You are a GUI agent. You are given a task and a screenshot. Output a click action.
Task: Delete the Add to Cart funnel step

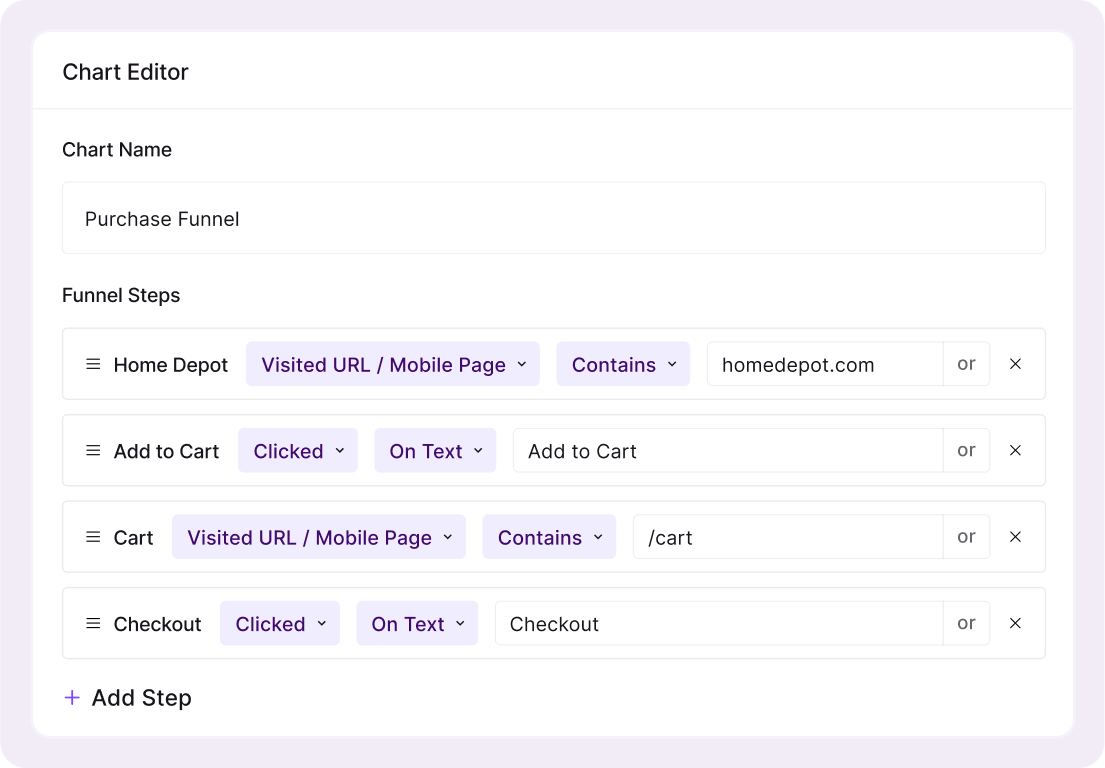[x=1015, y=451]
